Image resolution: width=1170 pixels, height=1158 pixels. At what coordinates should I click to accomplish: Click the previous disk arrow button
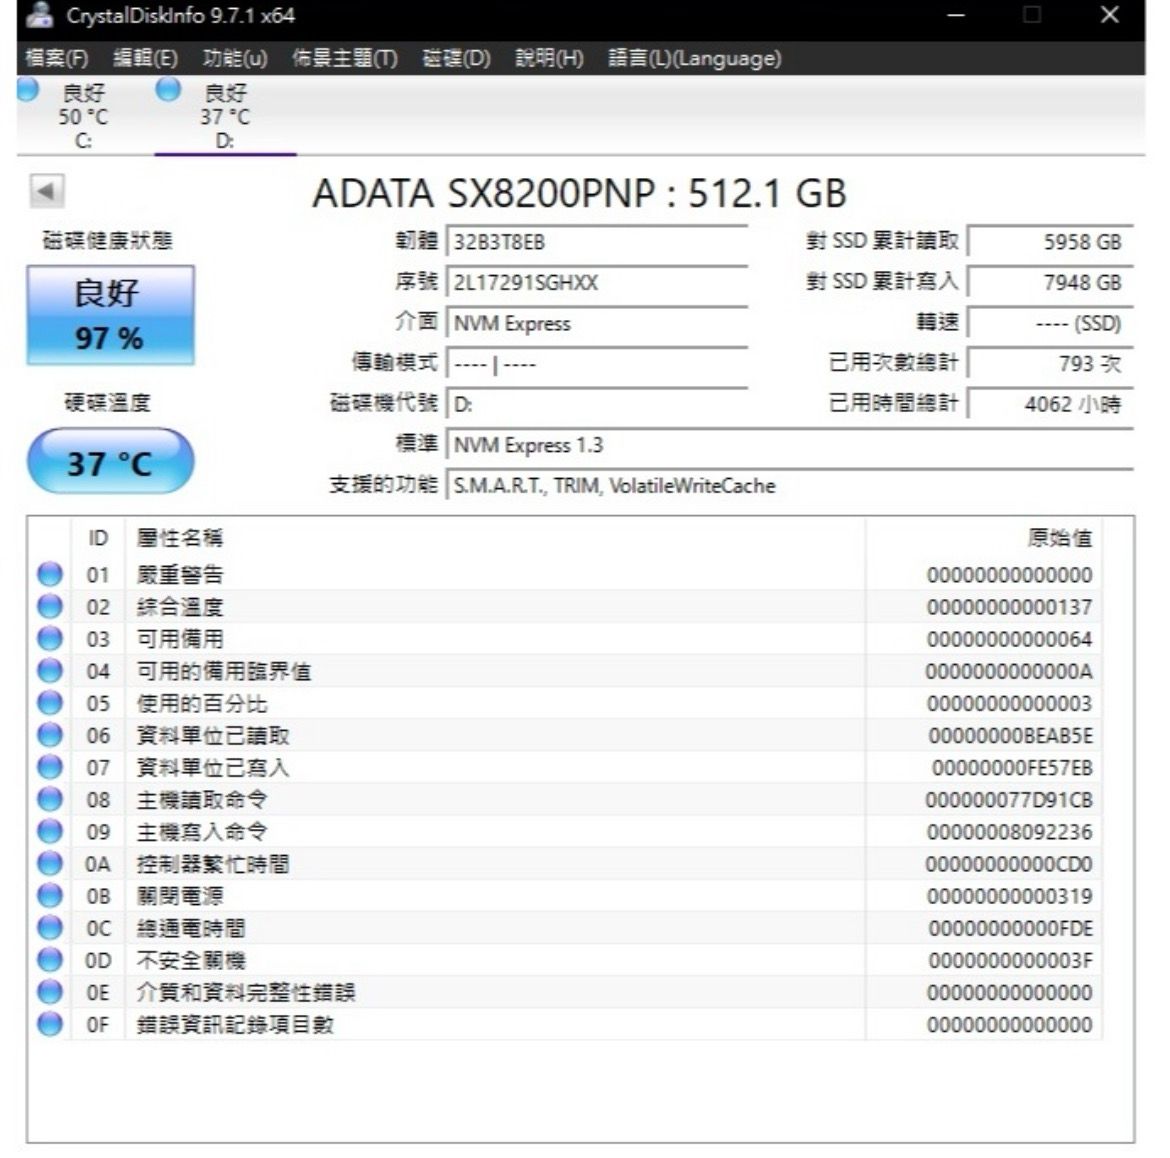point(46,192)
